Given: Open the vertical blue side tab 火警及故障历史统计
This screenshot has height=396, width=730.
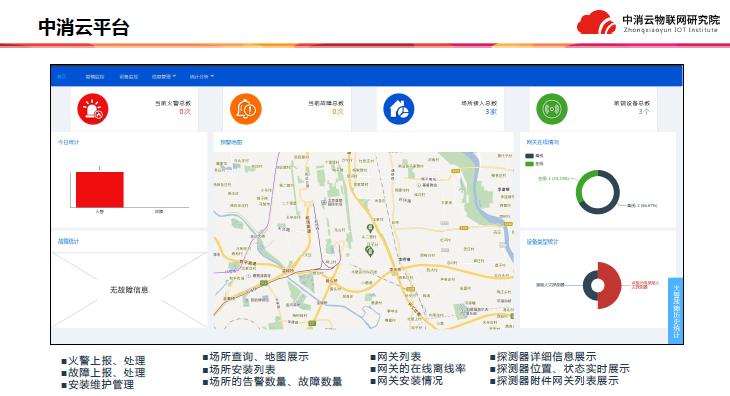Looking at the screenshot, I should 676,311.
